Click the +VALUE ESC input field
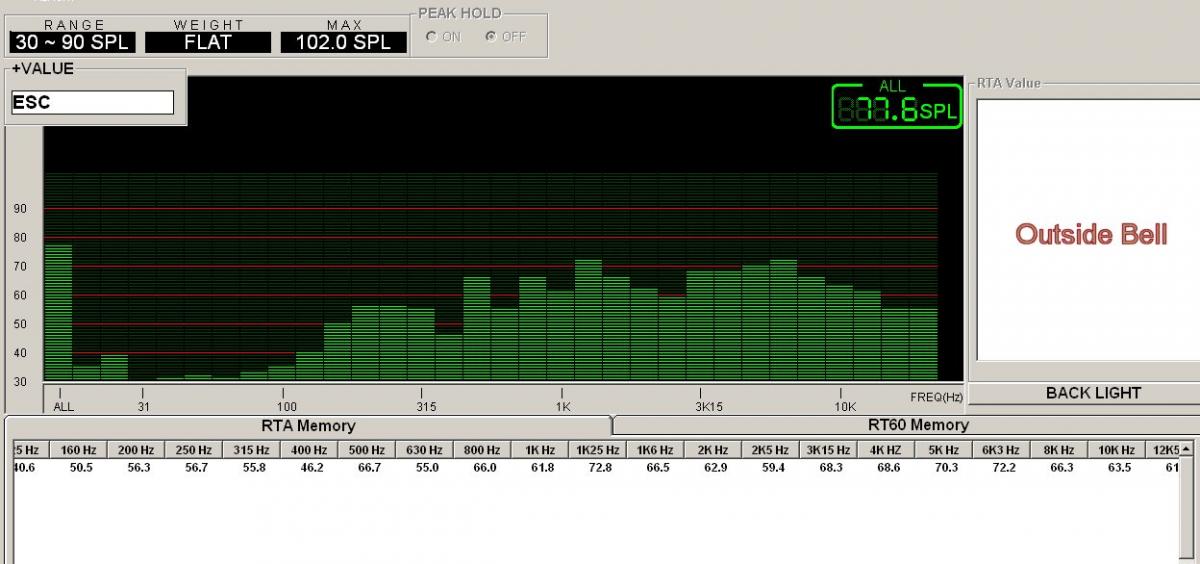 click(x=93, y=103)
